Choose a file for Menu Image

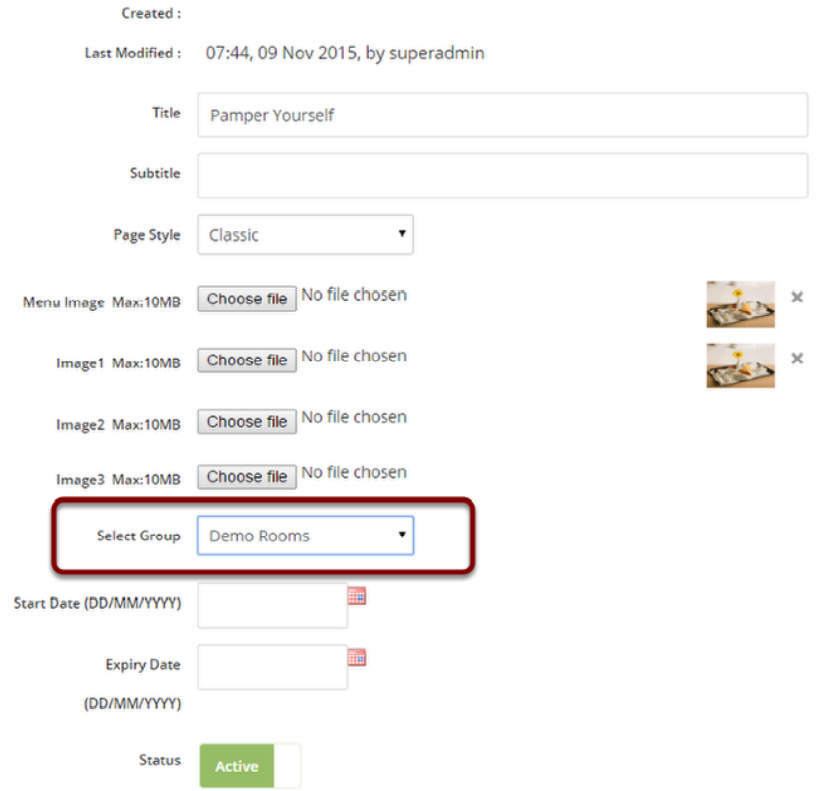(x=246, y=297)
